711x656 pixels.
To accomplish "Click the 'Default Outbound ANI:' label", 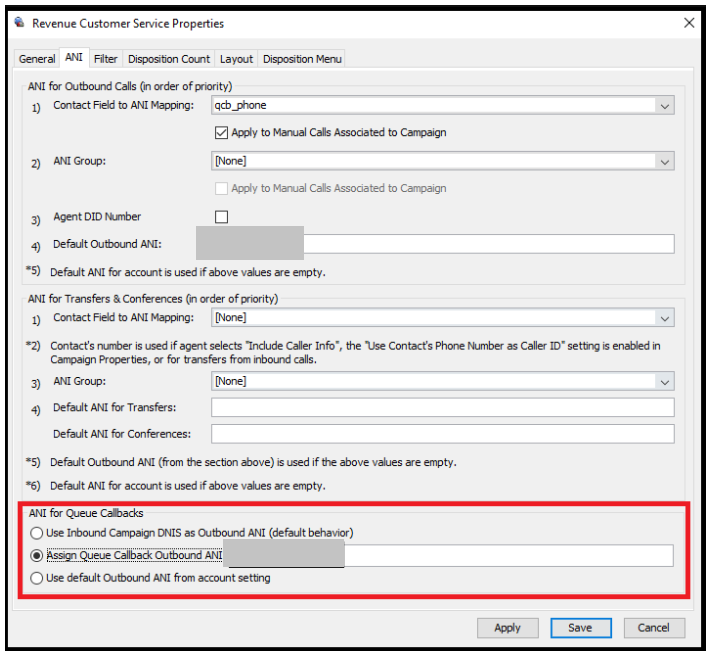I will pyautogui.click(x=107, y=244).
